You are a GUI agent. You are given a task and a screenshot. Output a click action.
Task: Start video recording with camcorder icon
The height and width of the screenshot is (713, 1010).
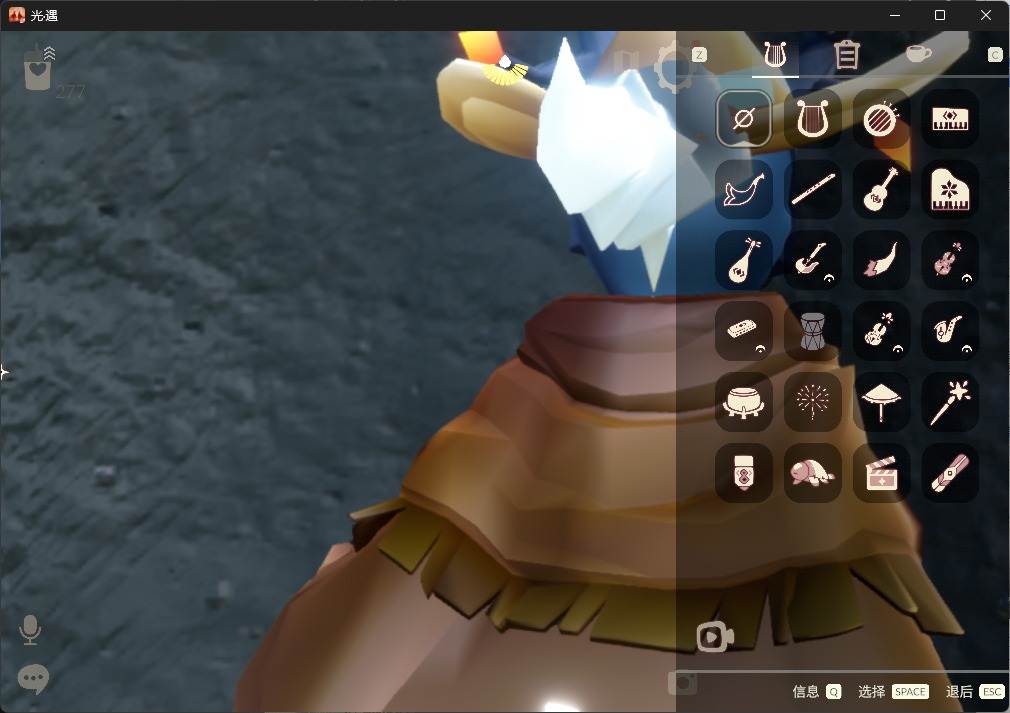pyautogui.click(x=715, y=637)
